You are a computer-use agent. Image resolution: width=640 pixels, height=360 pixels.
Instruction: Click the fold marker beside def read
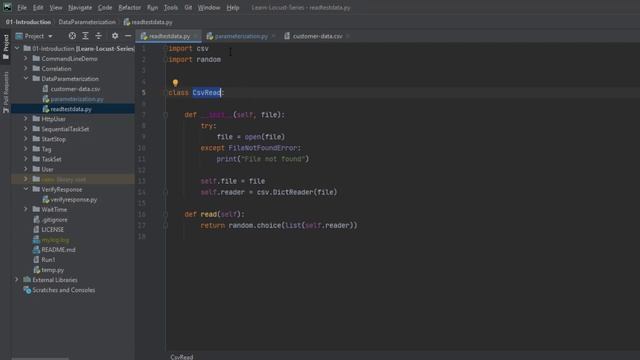click(165, 214)
